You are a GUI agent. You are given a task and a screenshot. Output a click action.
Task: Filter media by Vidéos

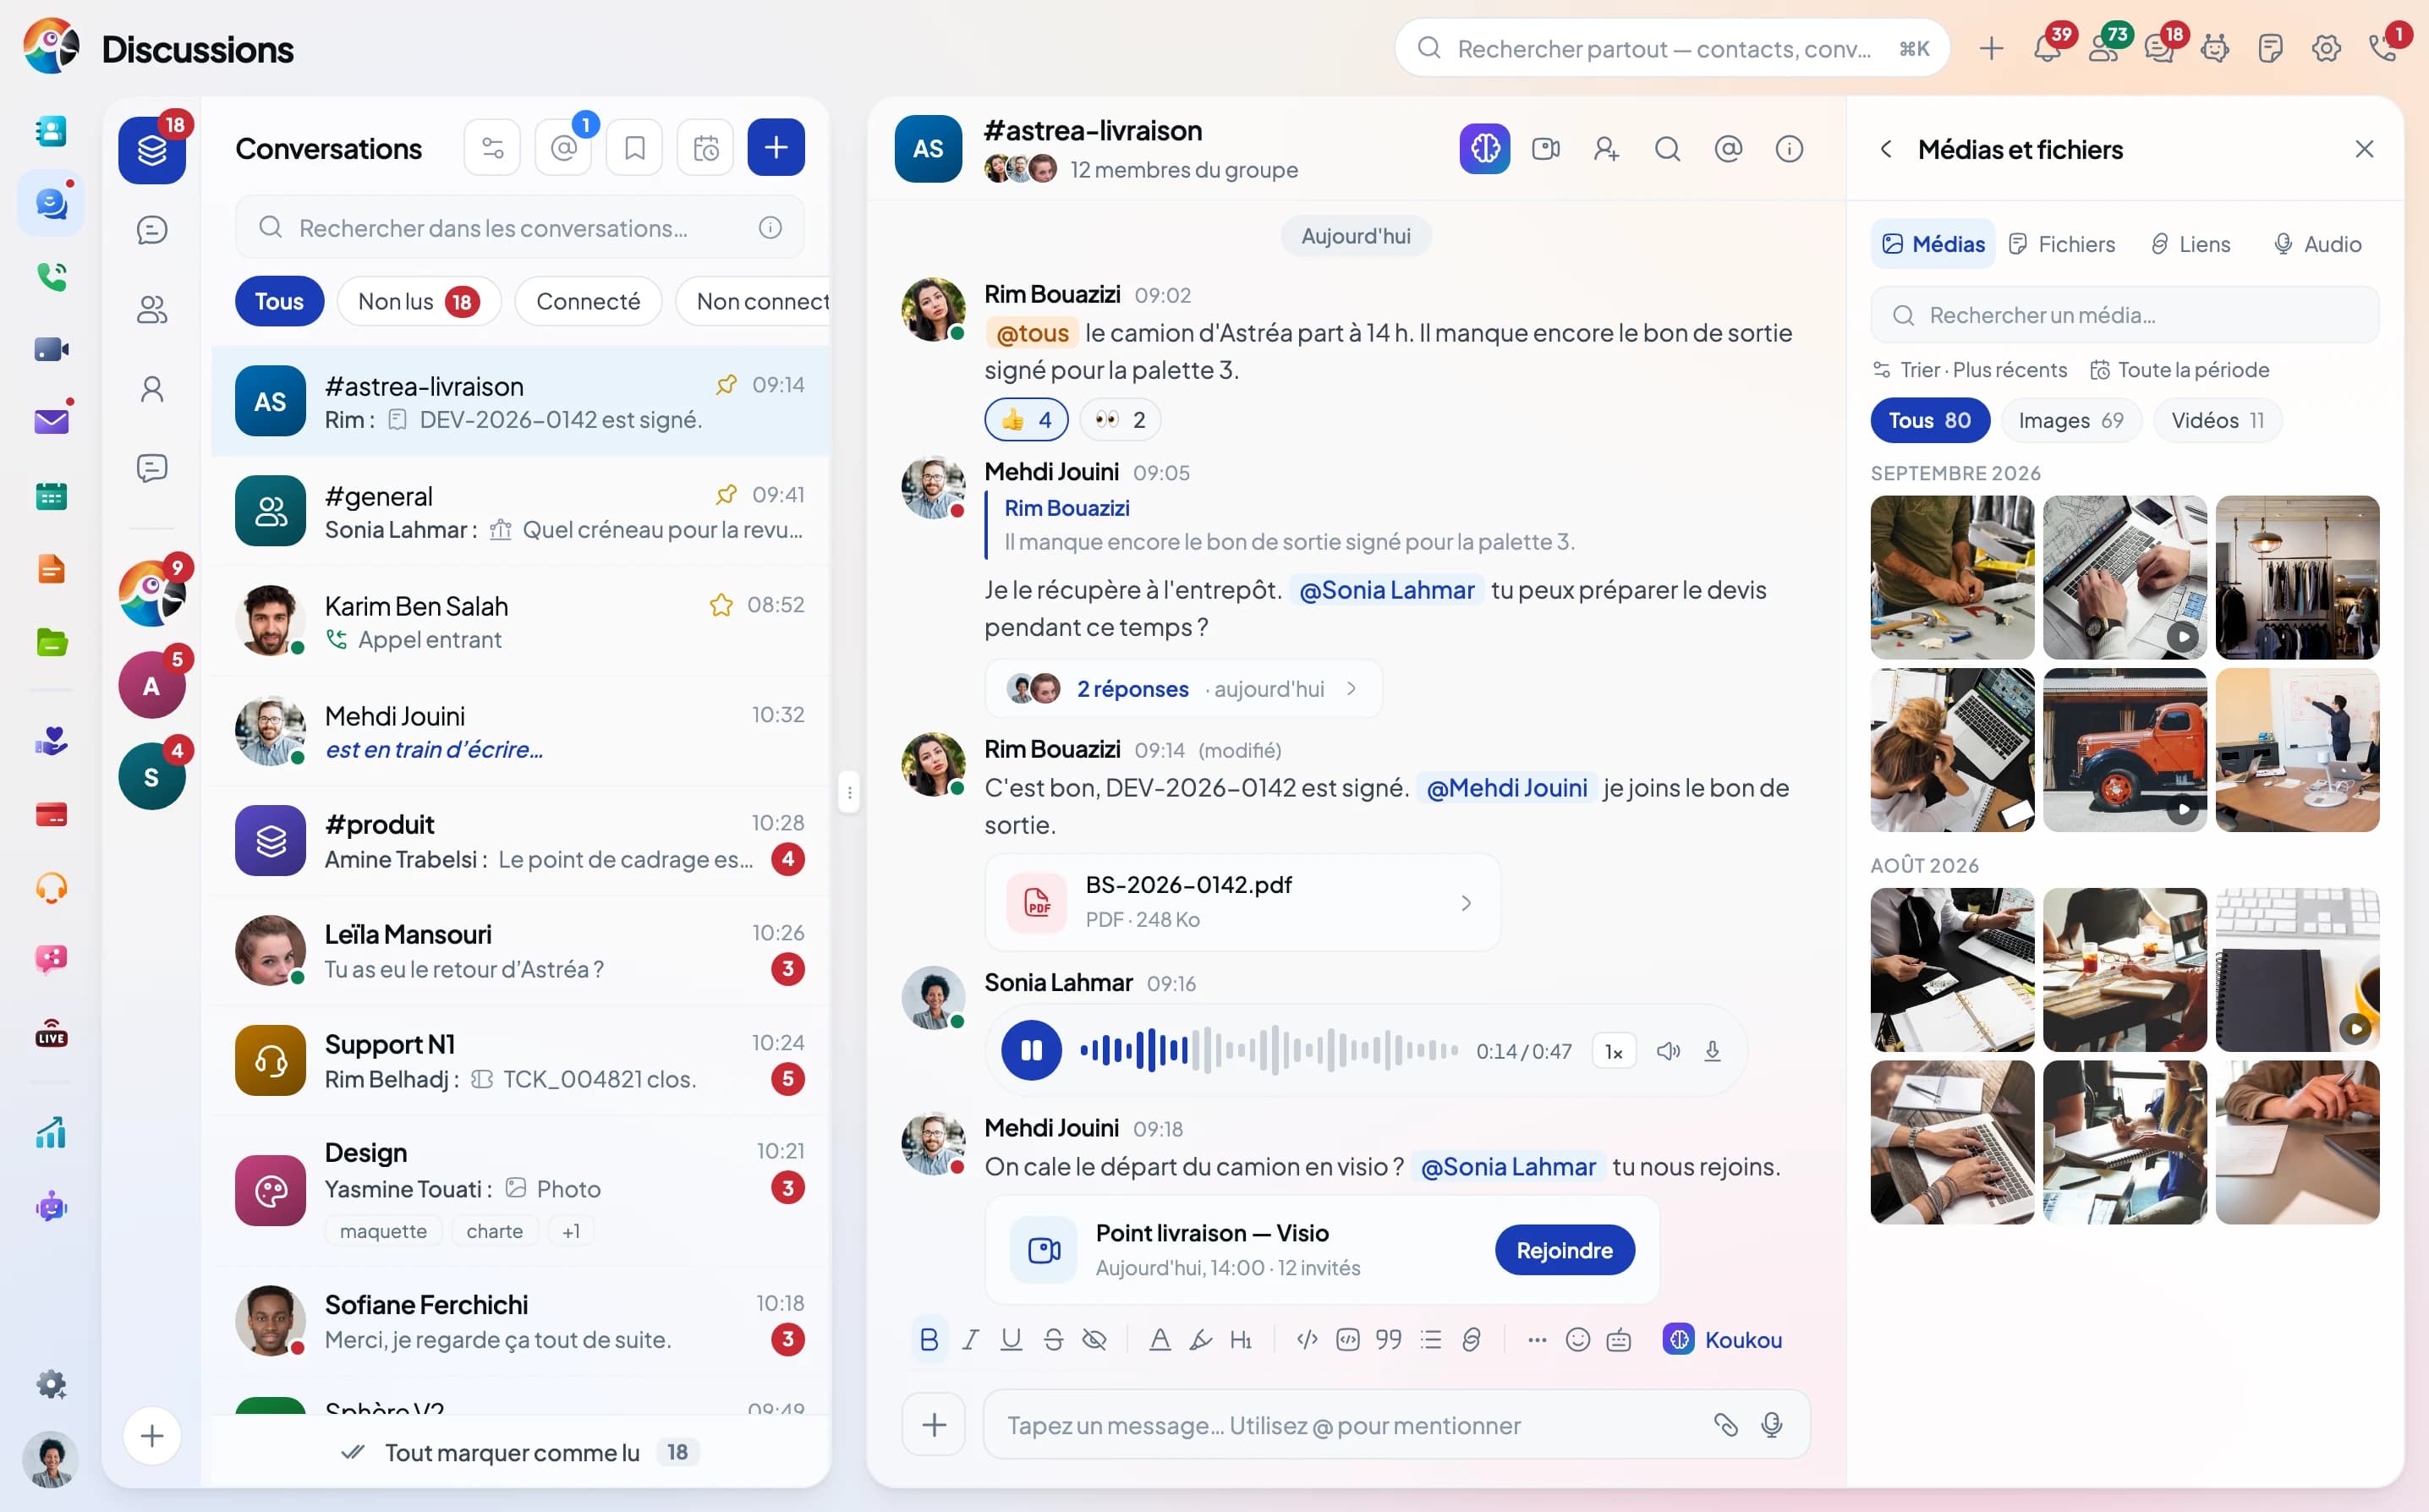pos(2217,420)
